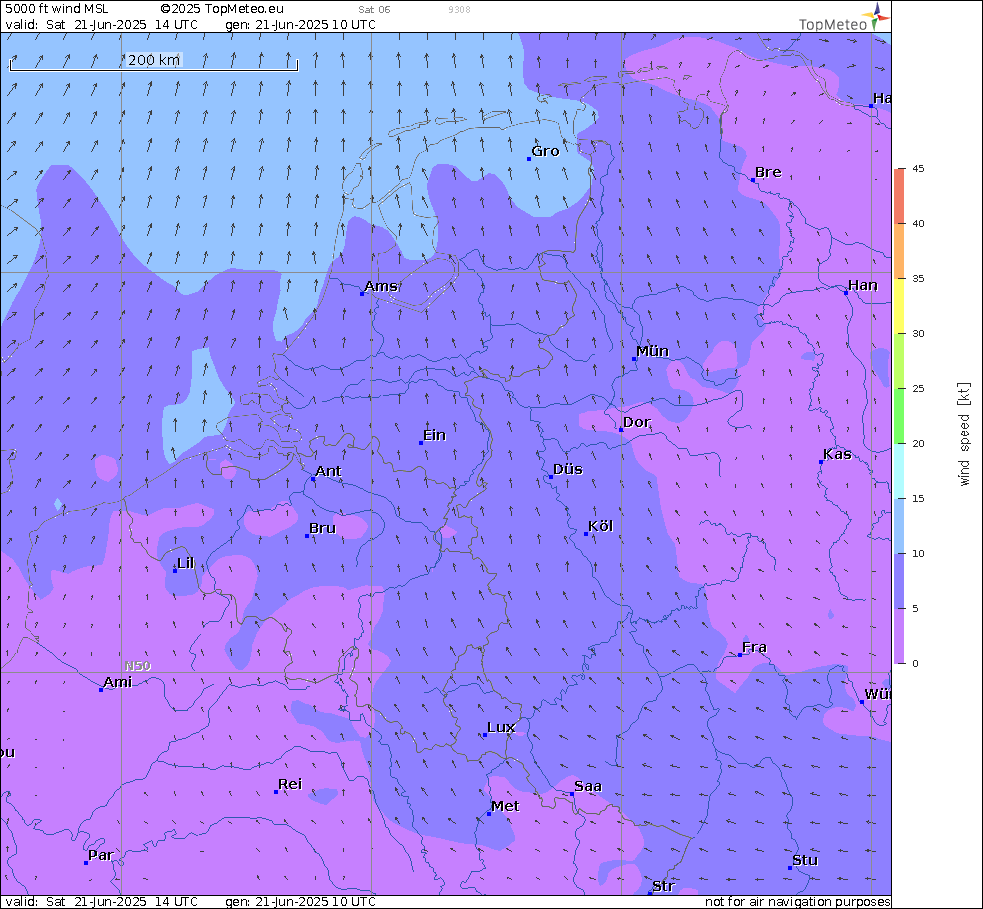Click the legend tick label 0

[x=915, y=663]
